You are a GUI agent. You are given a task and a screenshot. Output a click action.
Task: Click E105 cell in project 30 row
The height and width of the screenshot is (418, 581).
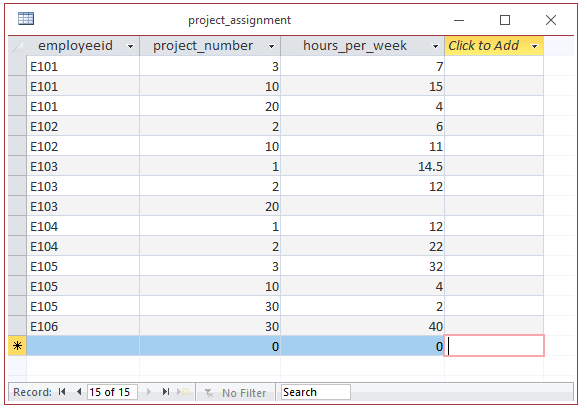83,306
